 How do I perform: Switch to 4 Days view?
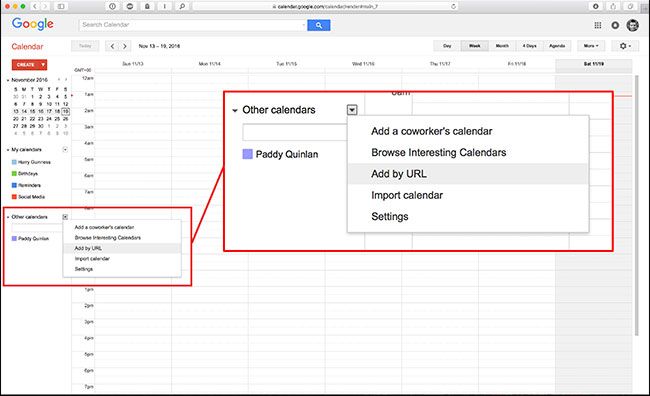coord(529,46)
